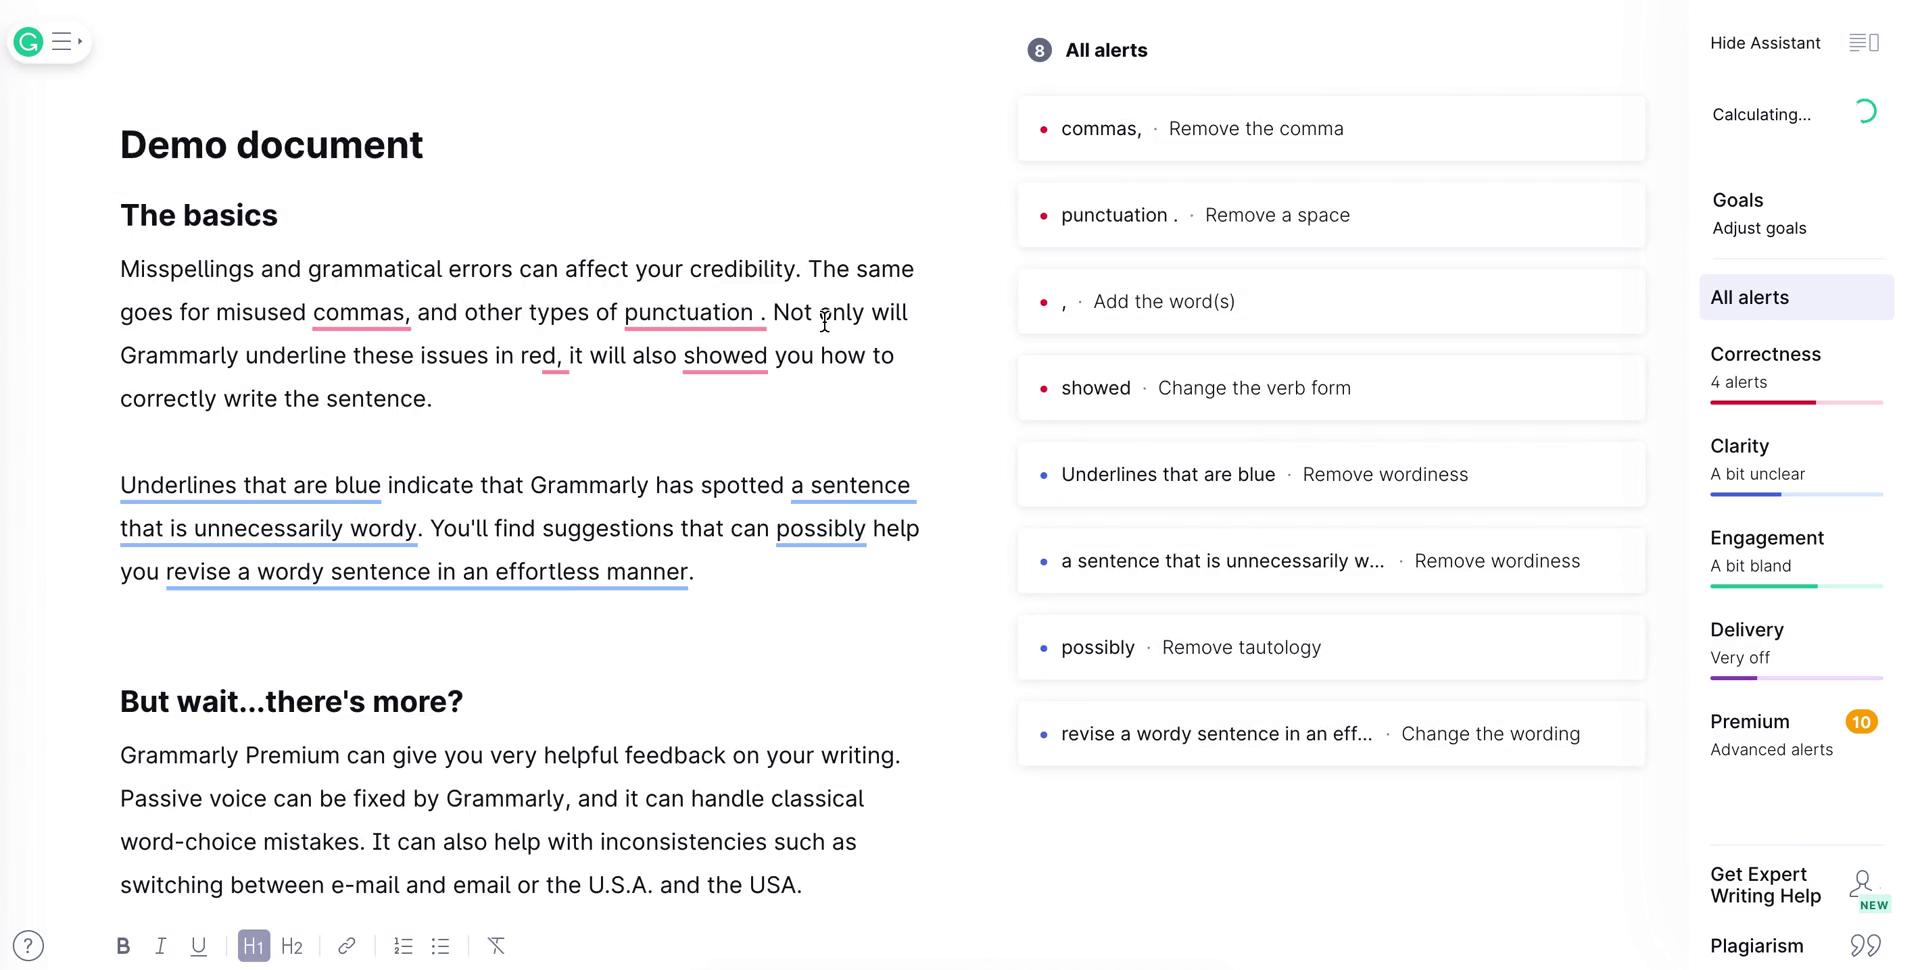Click the NEW badge by Expert Writing Help
Viewport: 1920px width, 970px height.
tap(1874, 905)
